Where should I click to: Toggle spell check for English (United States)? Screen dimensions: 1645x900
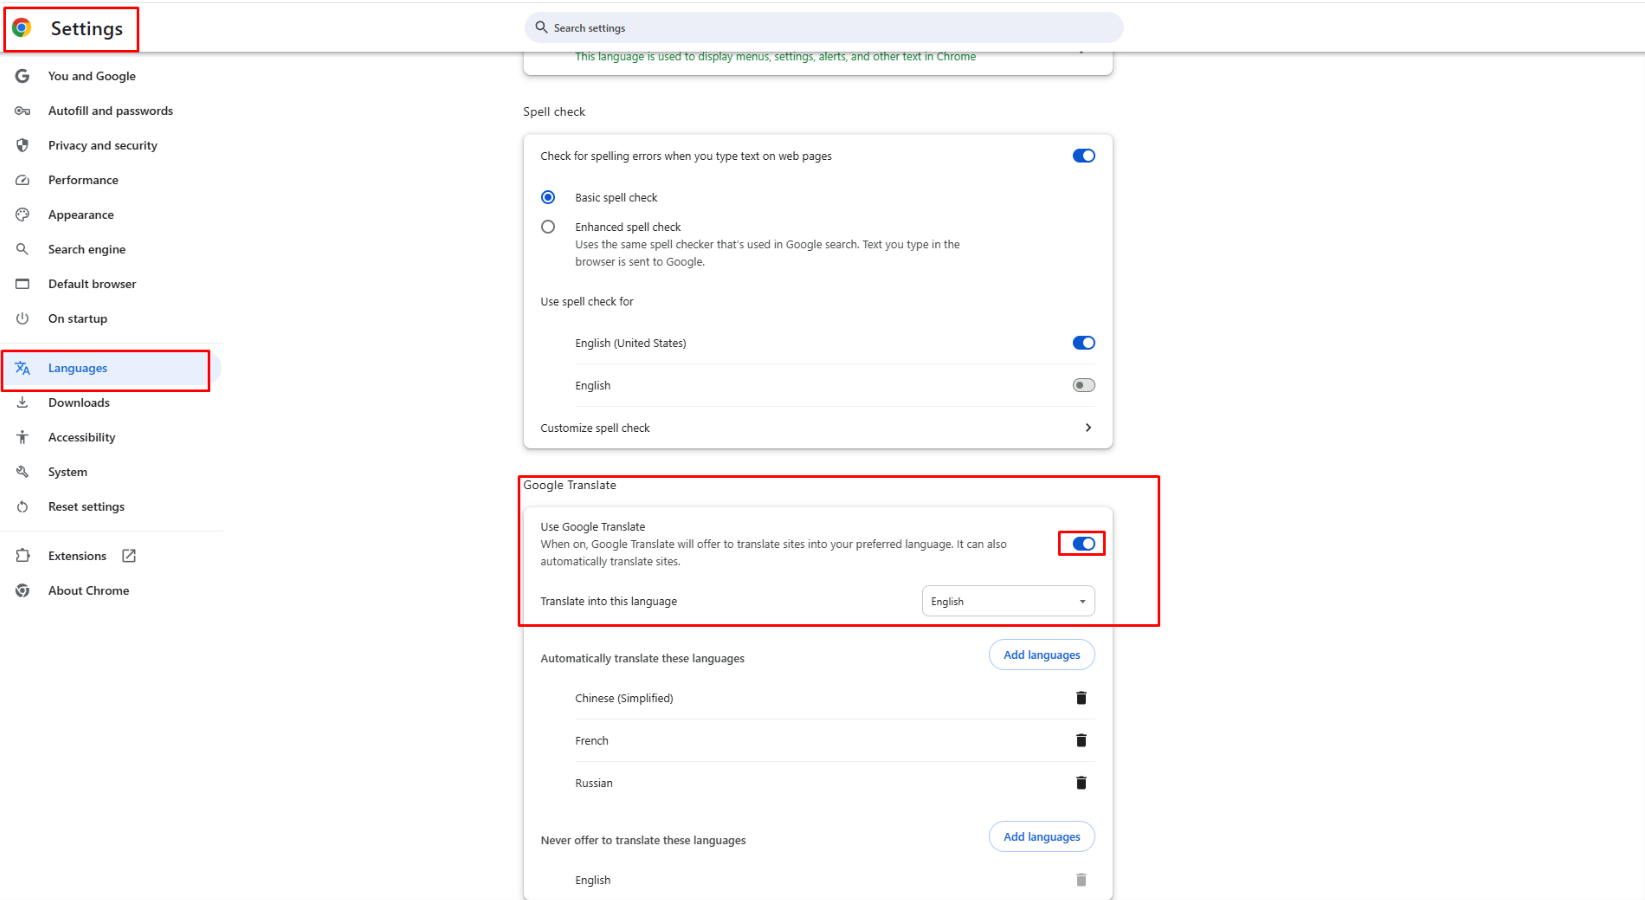point(1084,343)
